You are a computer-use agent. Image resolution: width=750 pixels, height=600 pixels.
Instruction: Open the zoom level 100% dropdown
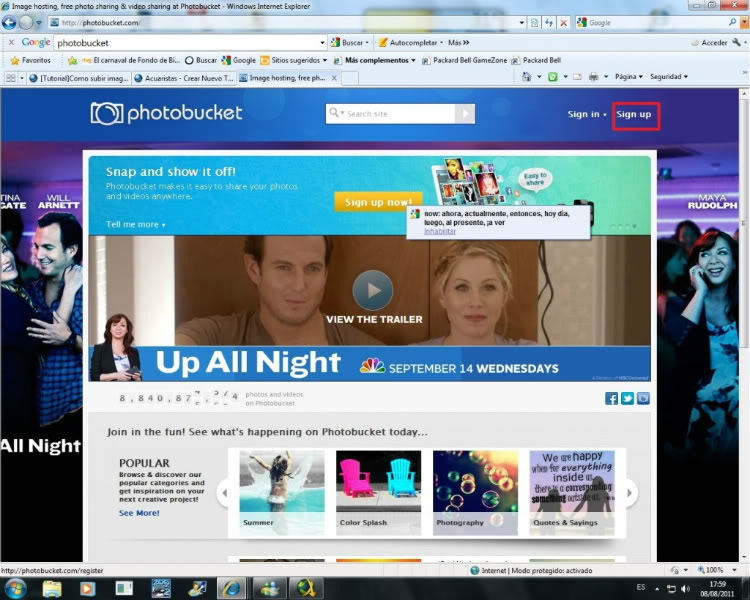tap(734, 570)
